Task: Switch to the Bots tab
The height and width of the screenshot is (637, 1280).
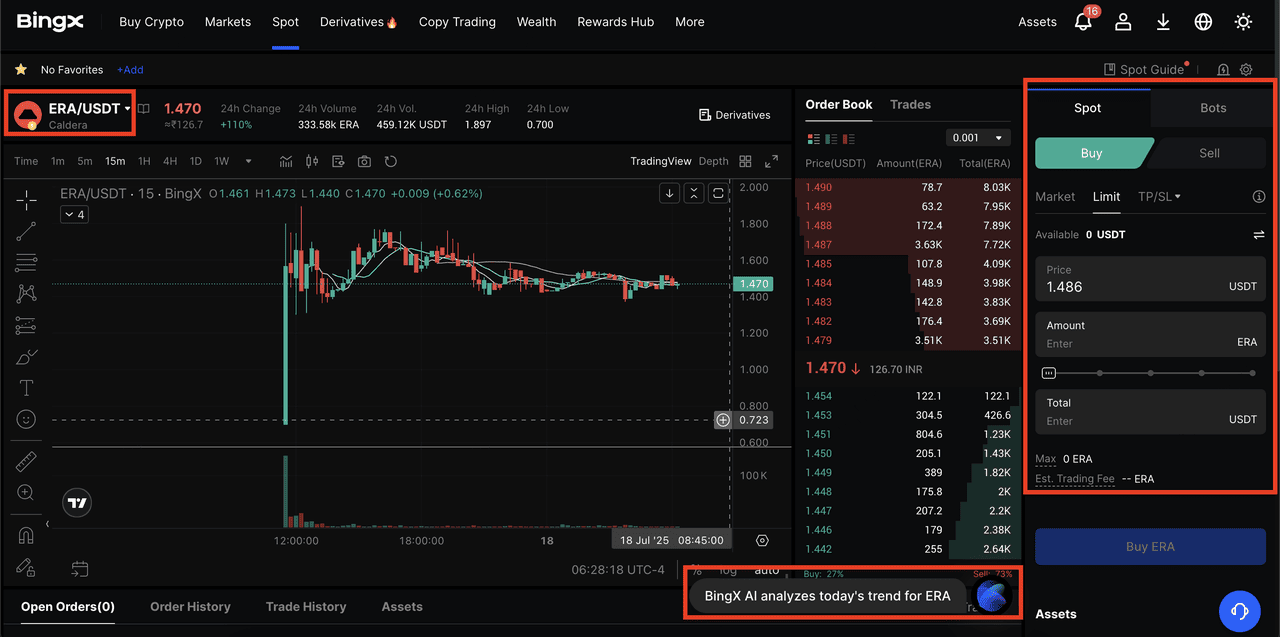Action: click(x=1213, y=108)
